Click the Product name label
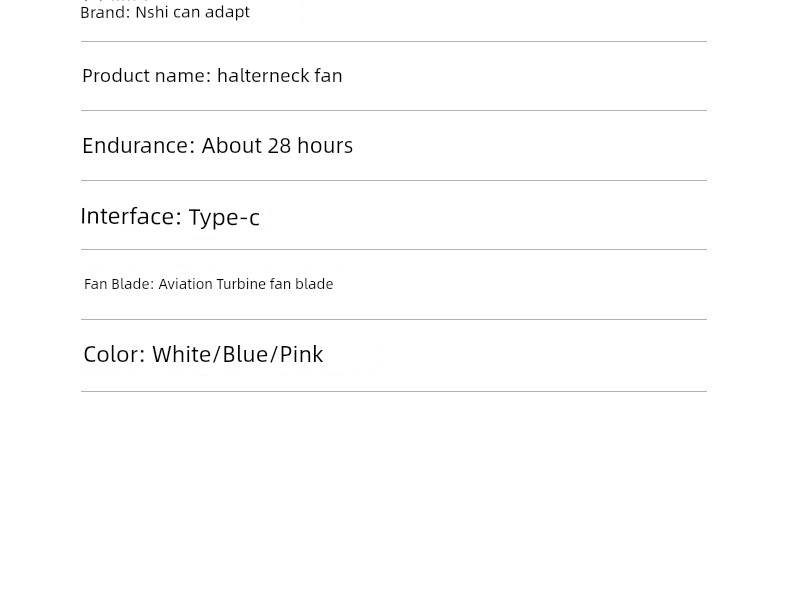The image size is (790, 592). coord(147,76)
